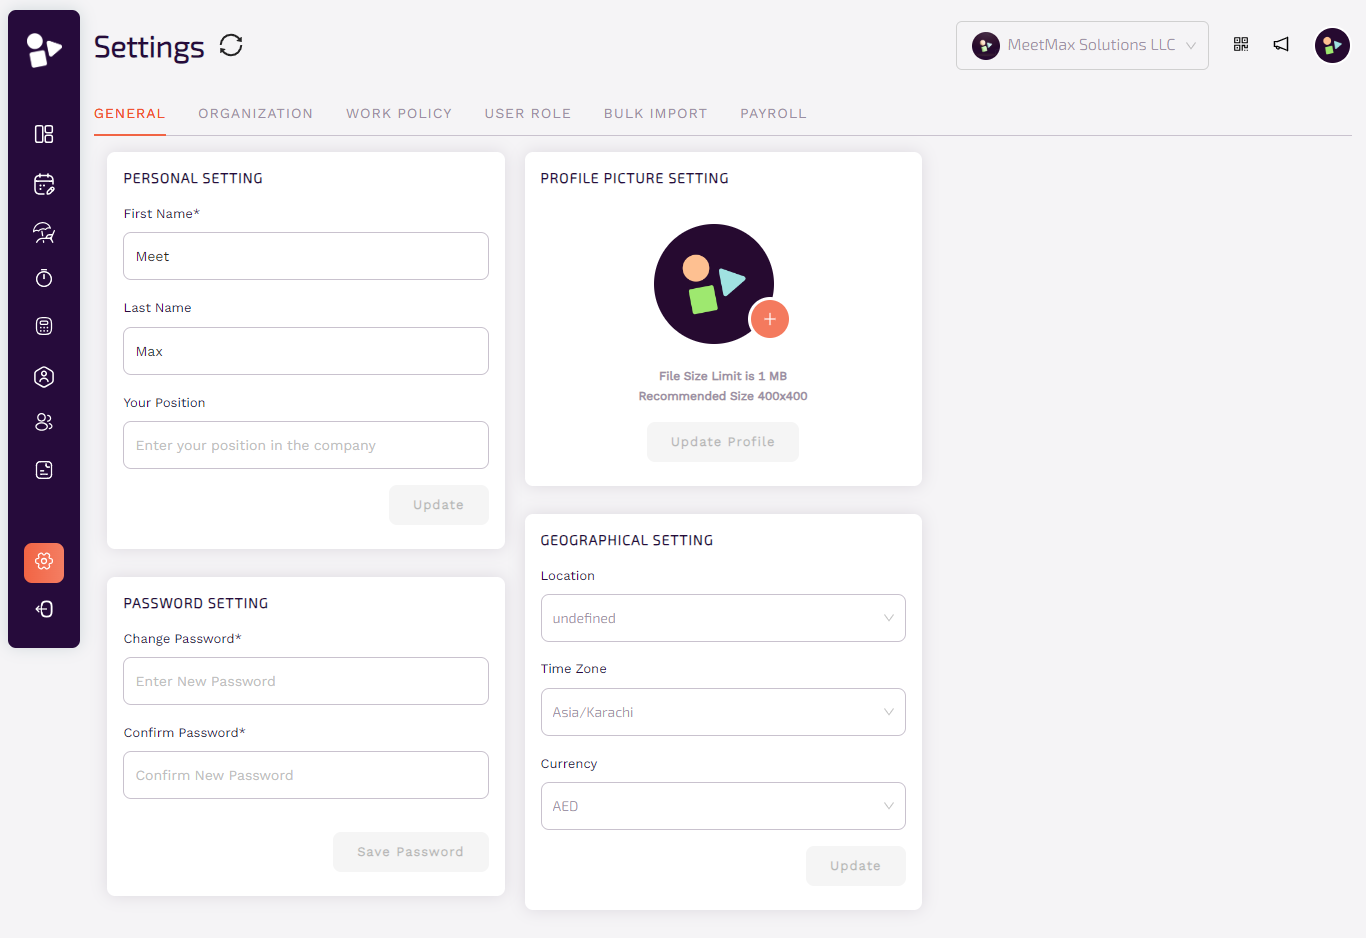
Task: Open the calendar schedule icon in sidebar
Action: pyautogui.click(x=44, y=184)
